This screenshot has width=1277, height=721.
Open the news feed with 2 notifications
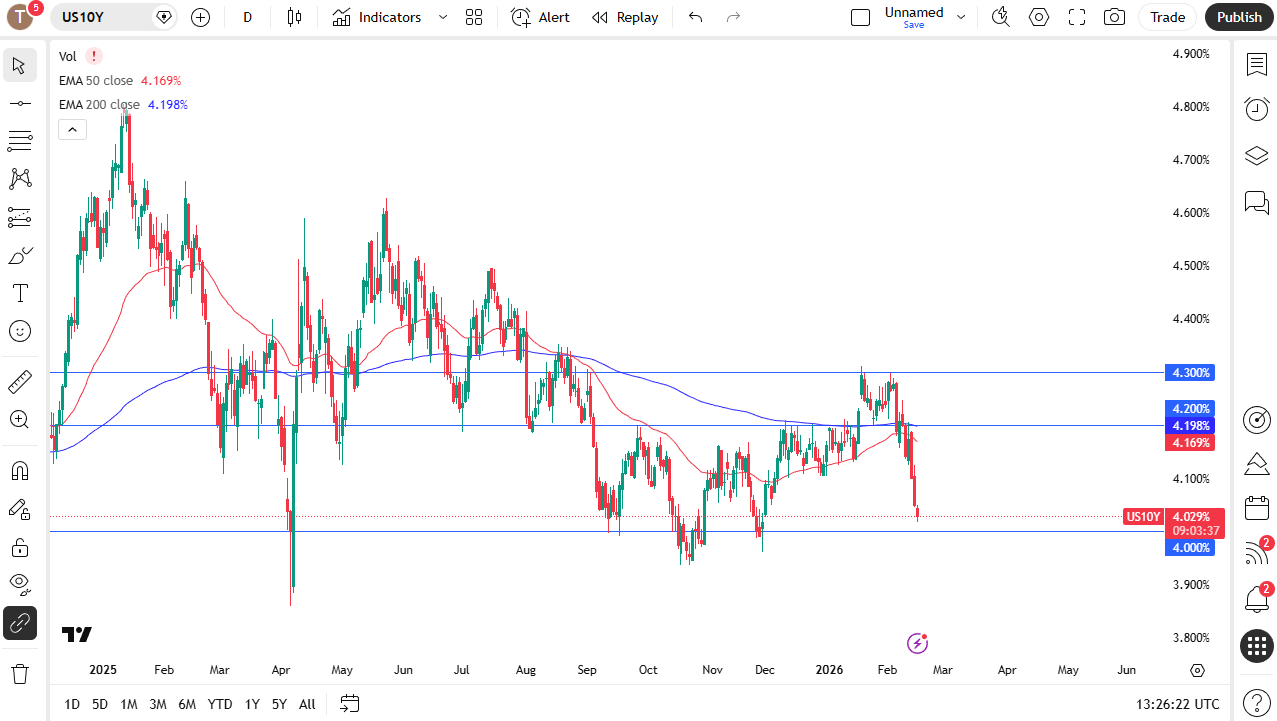pos(1257,552)
